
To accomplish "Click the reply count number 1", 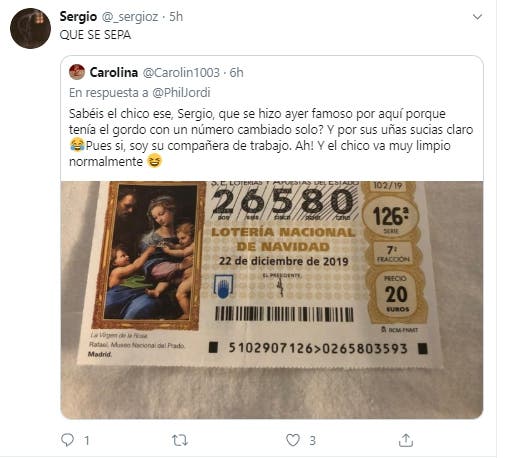I will [x=87, y=441].
